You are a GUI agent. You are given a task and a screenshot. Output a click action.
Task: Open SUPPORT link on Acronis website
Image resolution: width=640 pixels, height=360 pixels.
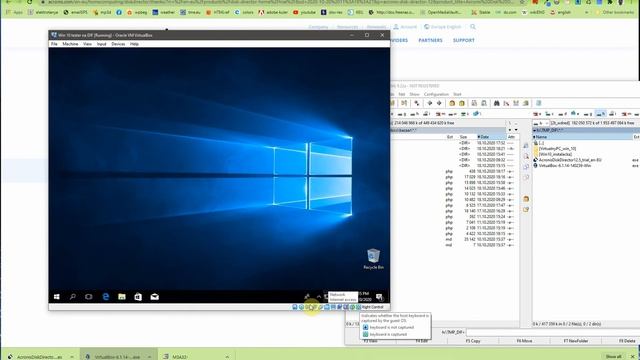click(464, 40)
